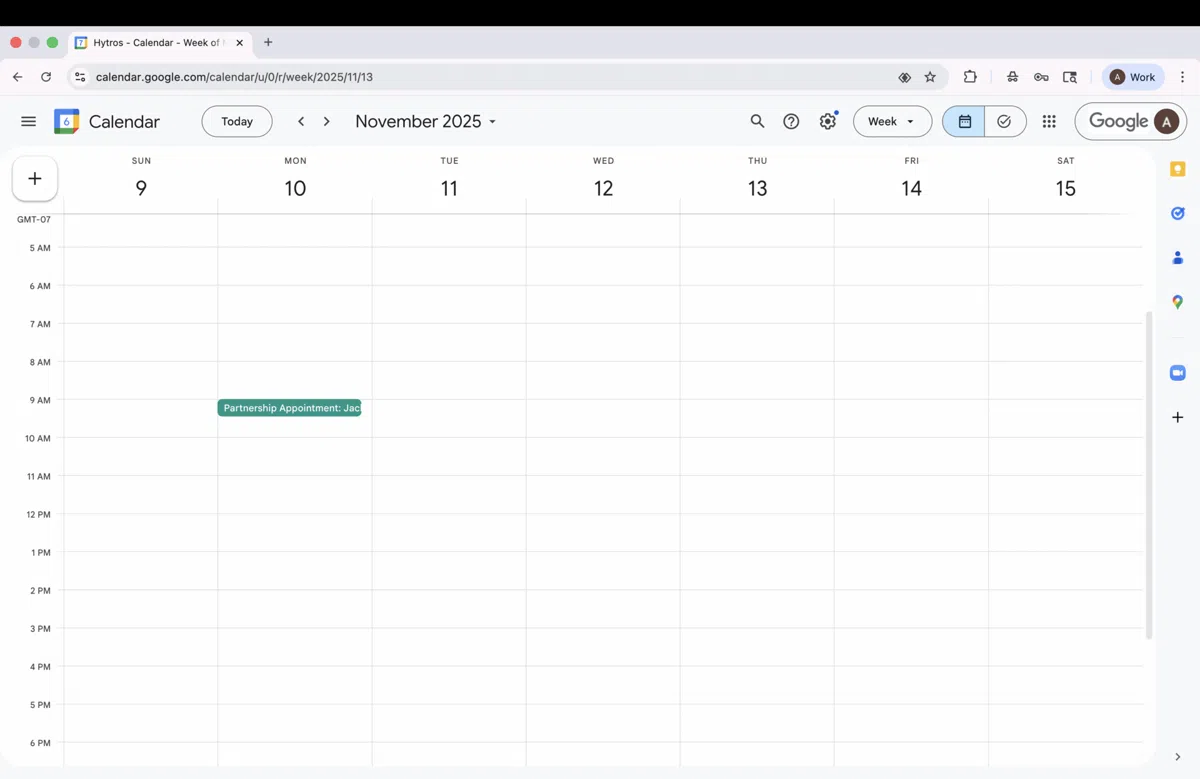Viewport: 1200px width, 779px height.
Task: Open calendar search magnifier
Action: tap(757, 121)
